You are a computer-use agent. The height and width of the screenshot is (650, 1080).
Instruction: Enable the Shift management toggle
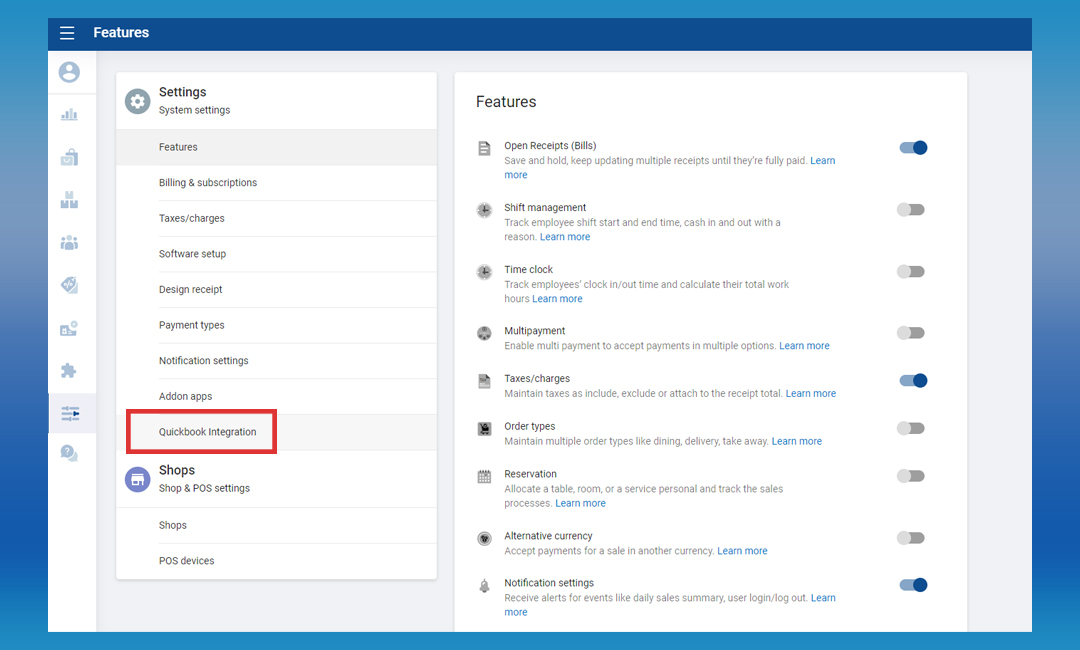click(910, 210)
